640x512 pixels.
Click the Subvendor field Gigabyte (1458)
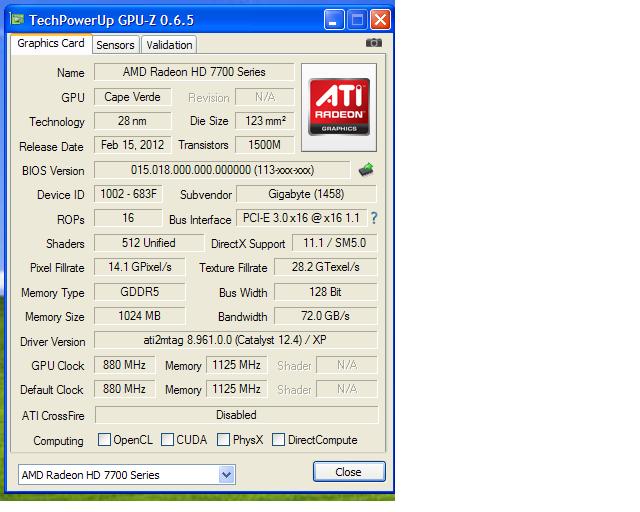[306, 194]
